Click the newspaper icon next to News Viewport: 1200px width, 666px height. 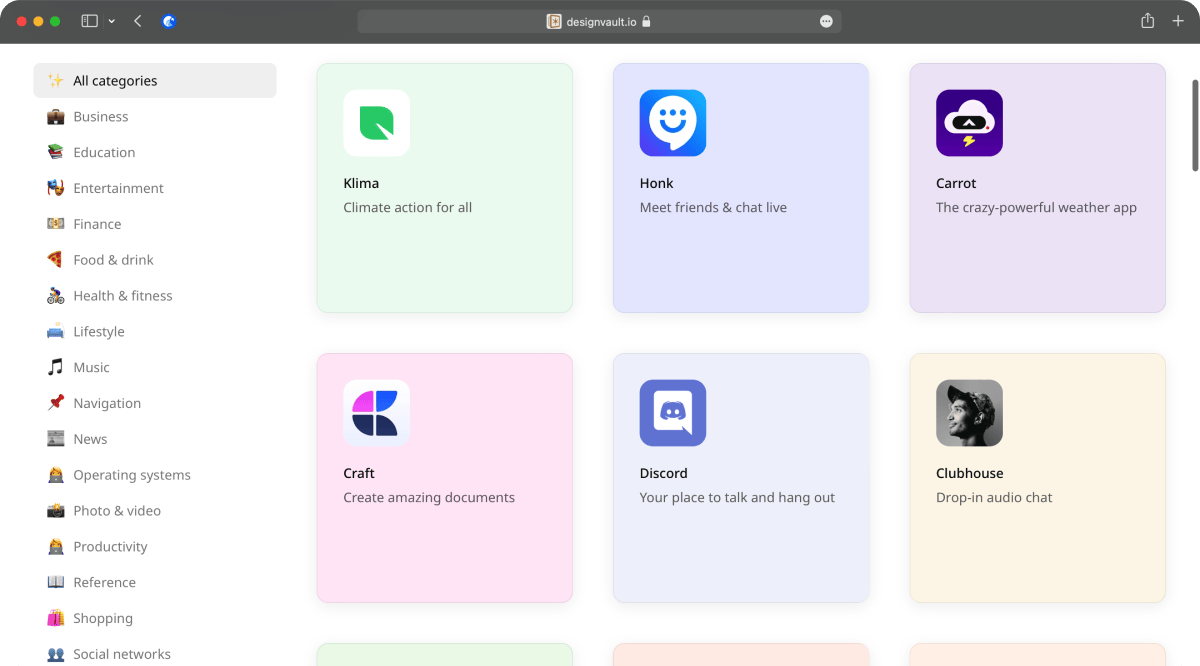pyautogui.click(x=56, y=439)
